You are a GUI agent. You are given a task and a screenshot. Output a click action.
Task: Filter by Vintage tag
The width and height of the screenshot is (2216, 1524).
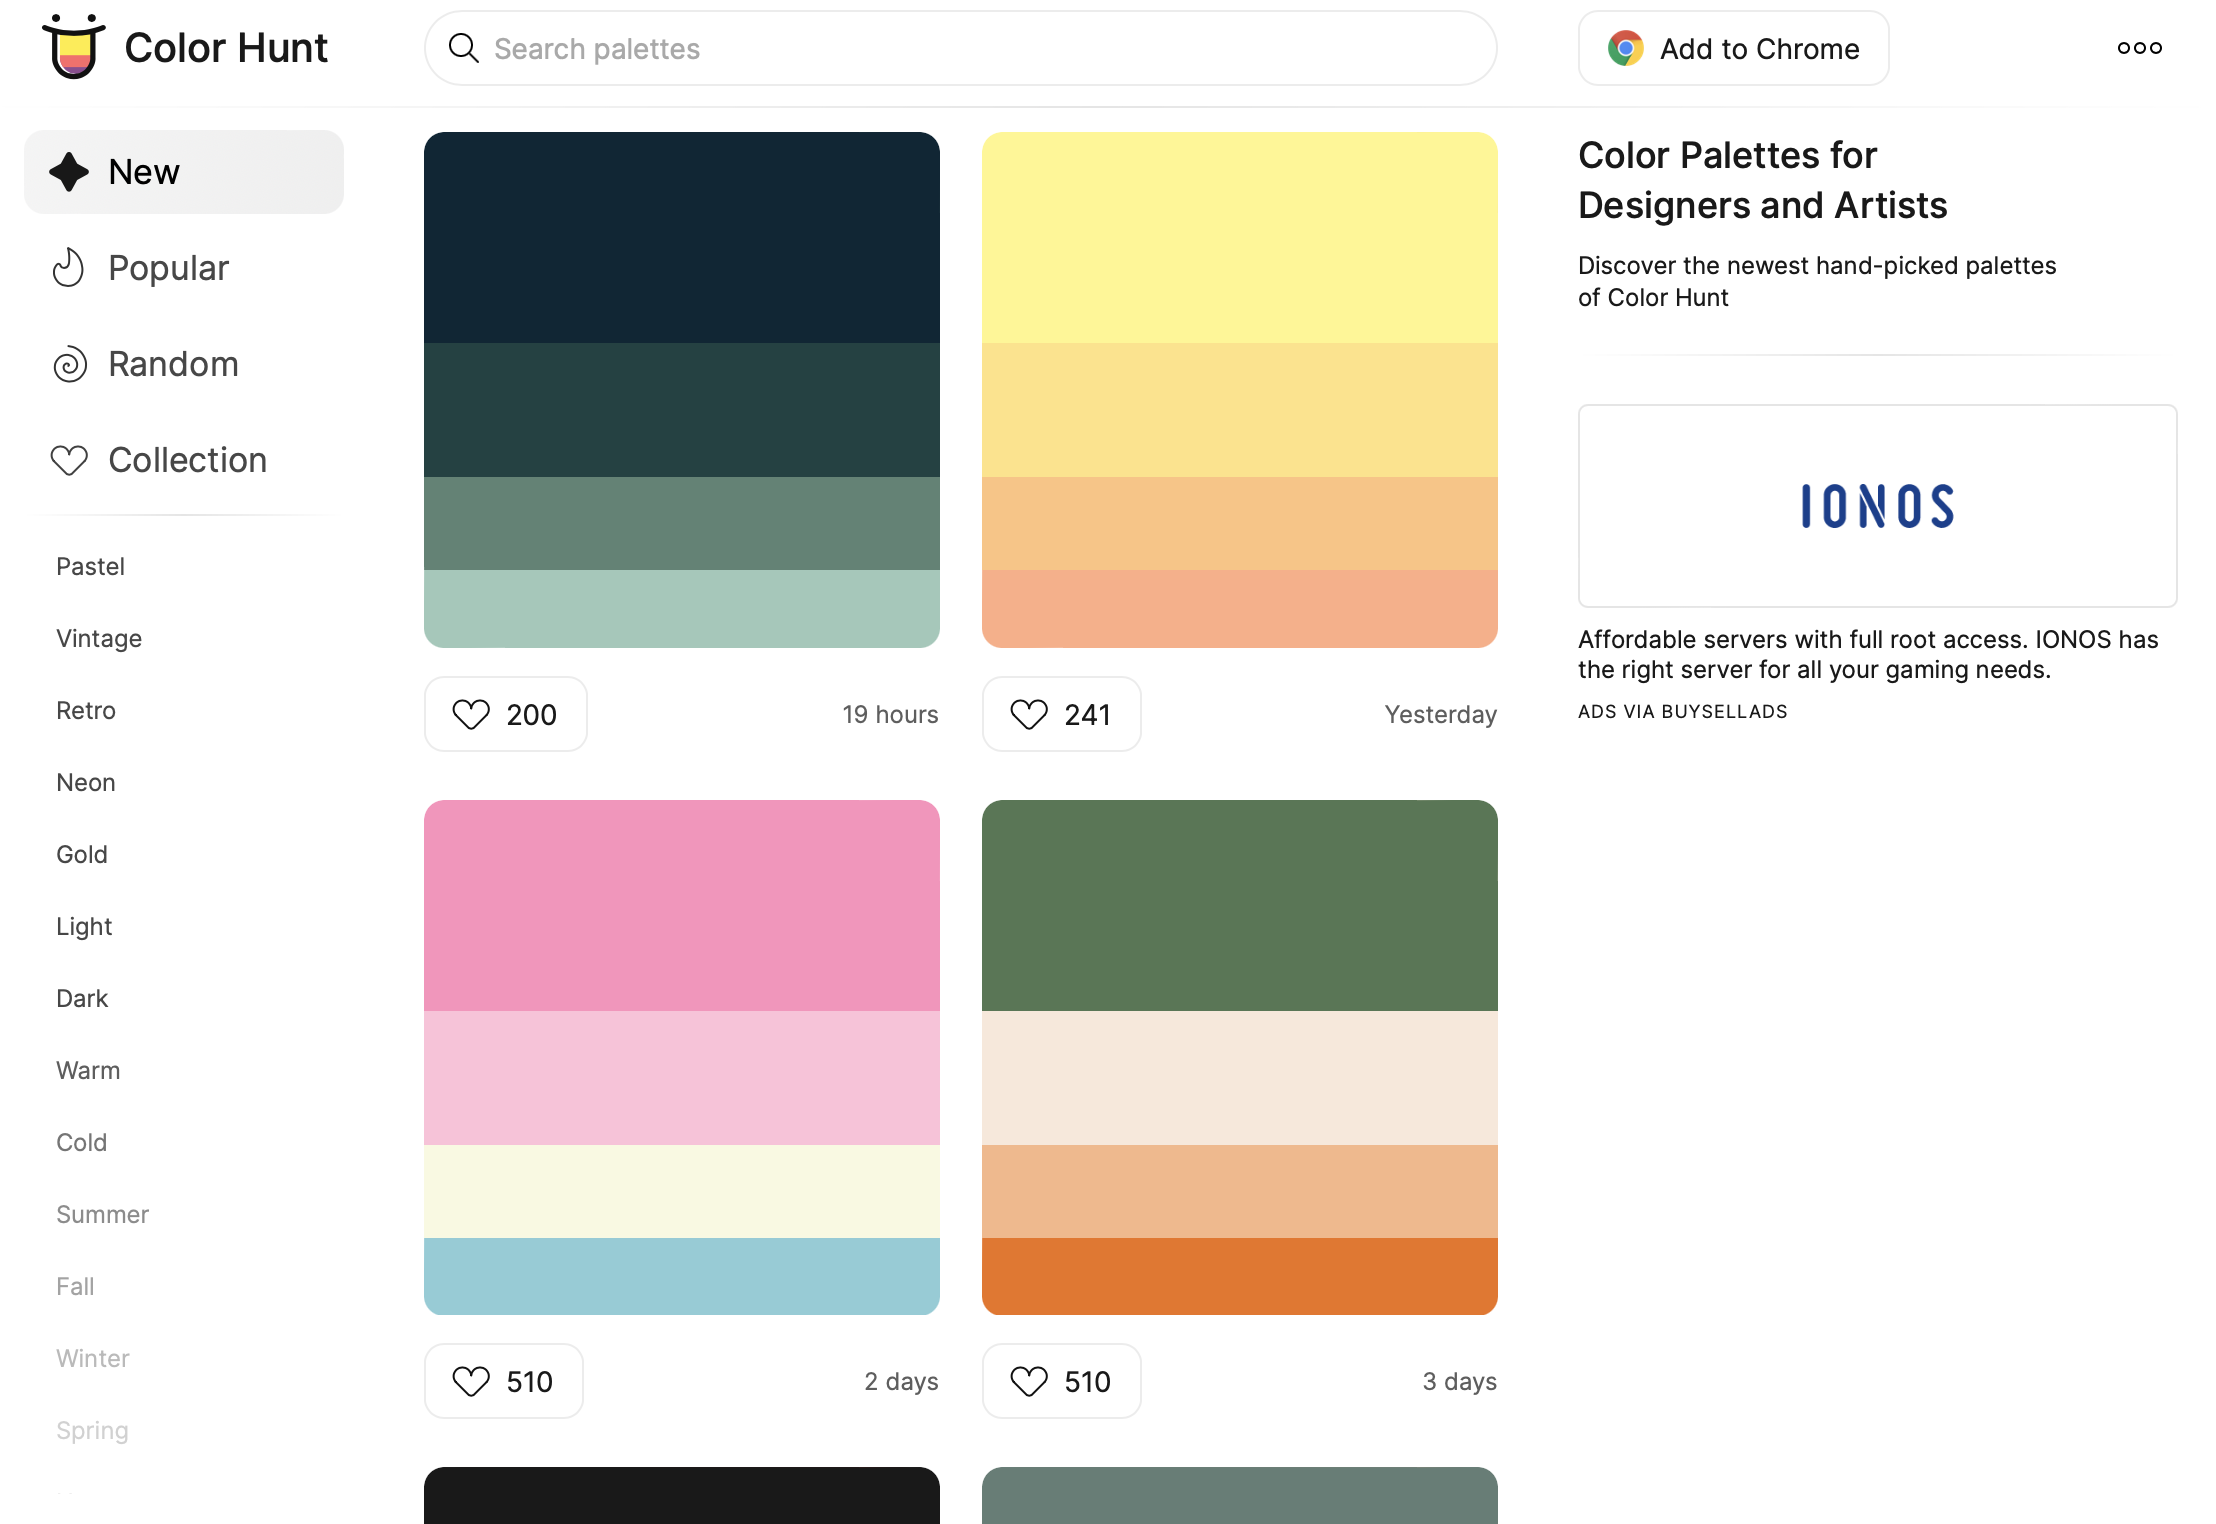click(99, 639)
